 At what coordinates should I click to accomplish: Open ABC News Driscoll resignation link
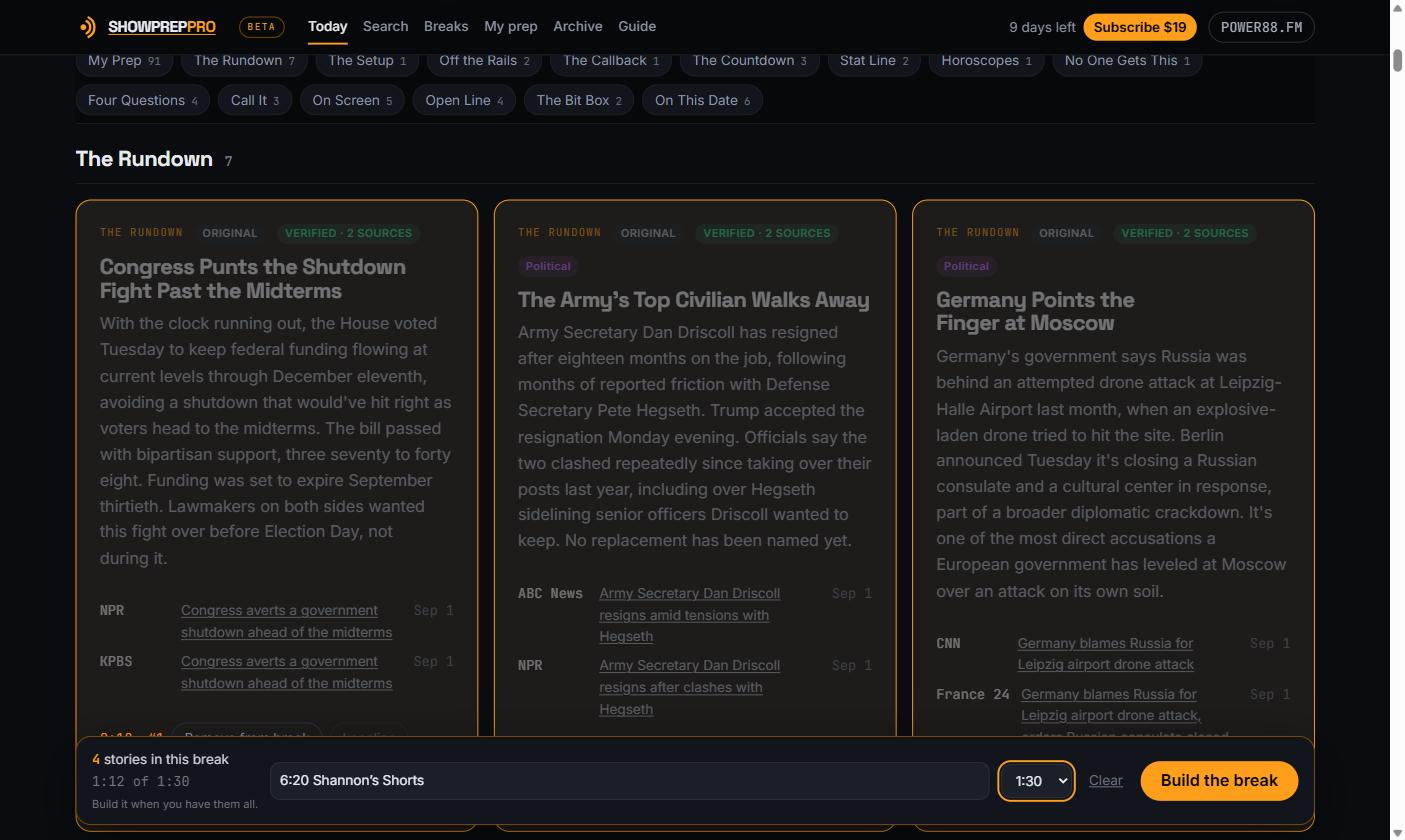click(x=689, y=615)
